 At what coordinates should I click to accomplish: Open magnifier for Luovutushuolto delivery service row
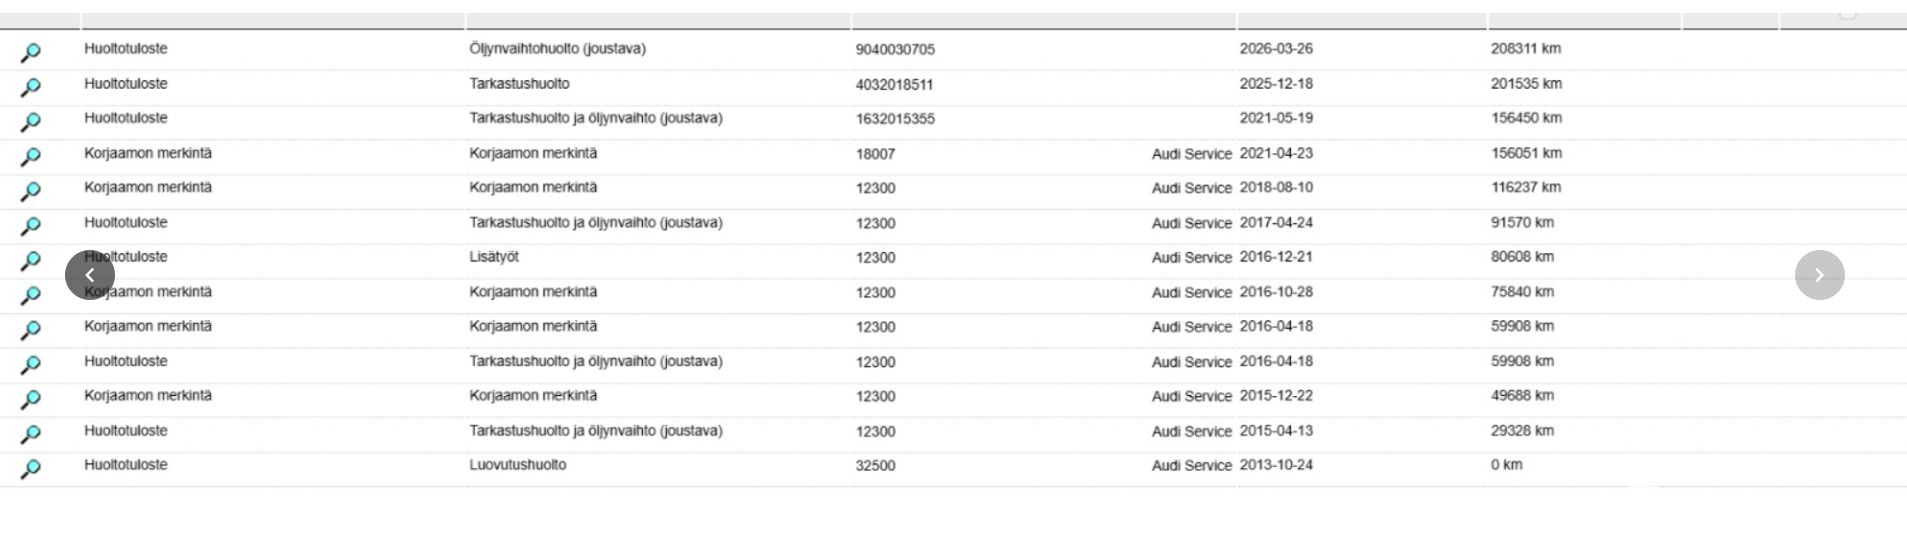tap(31, 469)
